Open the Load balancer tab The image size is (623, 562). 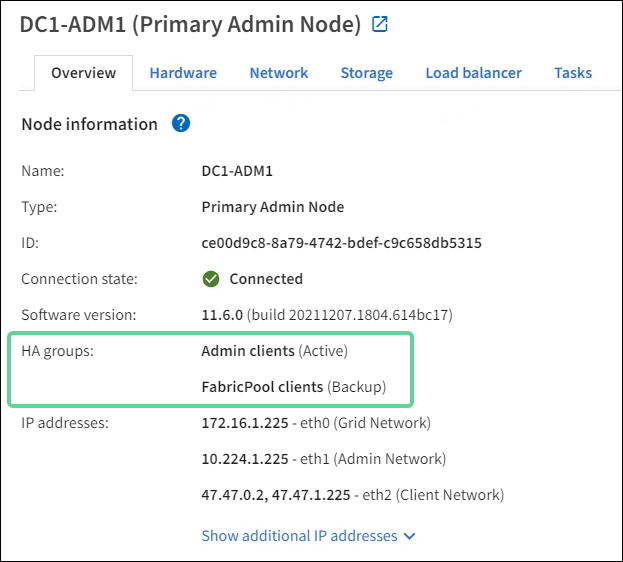[473, 73]
